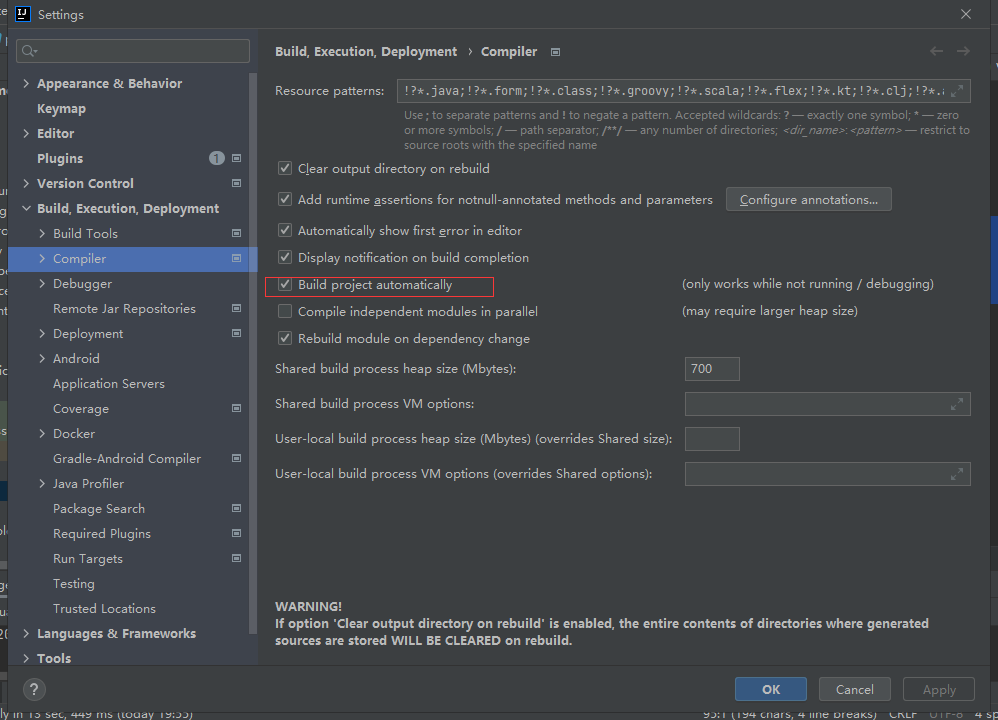
Task: Click project icon beside Gradle-Android Compiler
Action: (x=236, y=458)
